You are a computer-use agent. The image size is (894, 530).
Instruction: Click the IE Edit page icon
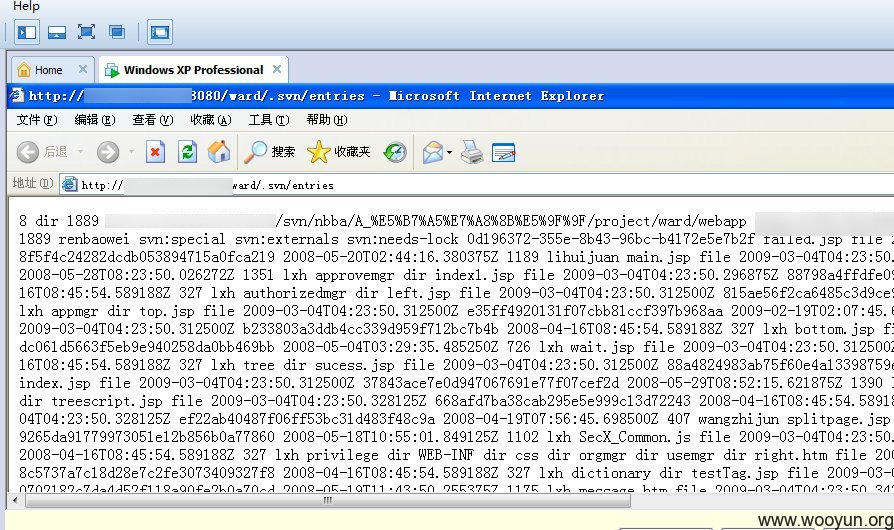(503, 152)
